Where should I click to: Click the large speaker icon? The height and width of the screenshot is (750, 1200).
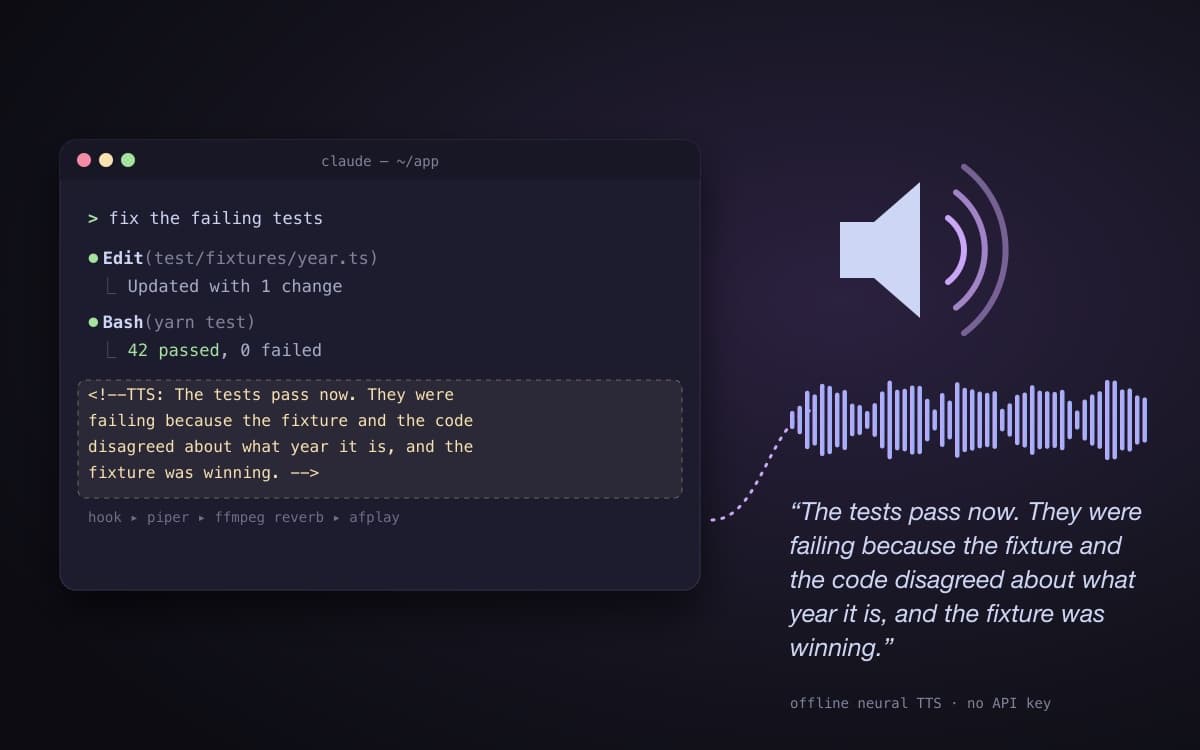[924, 250]
